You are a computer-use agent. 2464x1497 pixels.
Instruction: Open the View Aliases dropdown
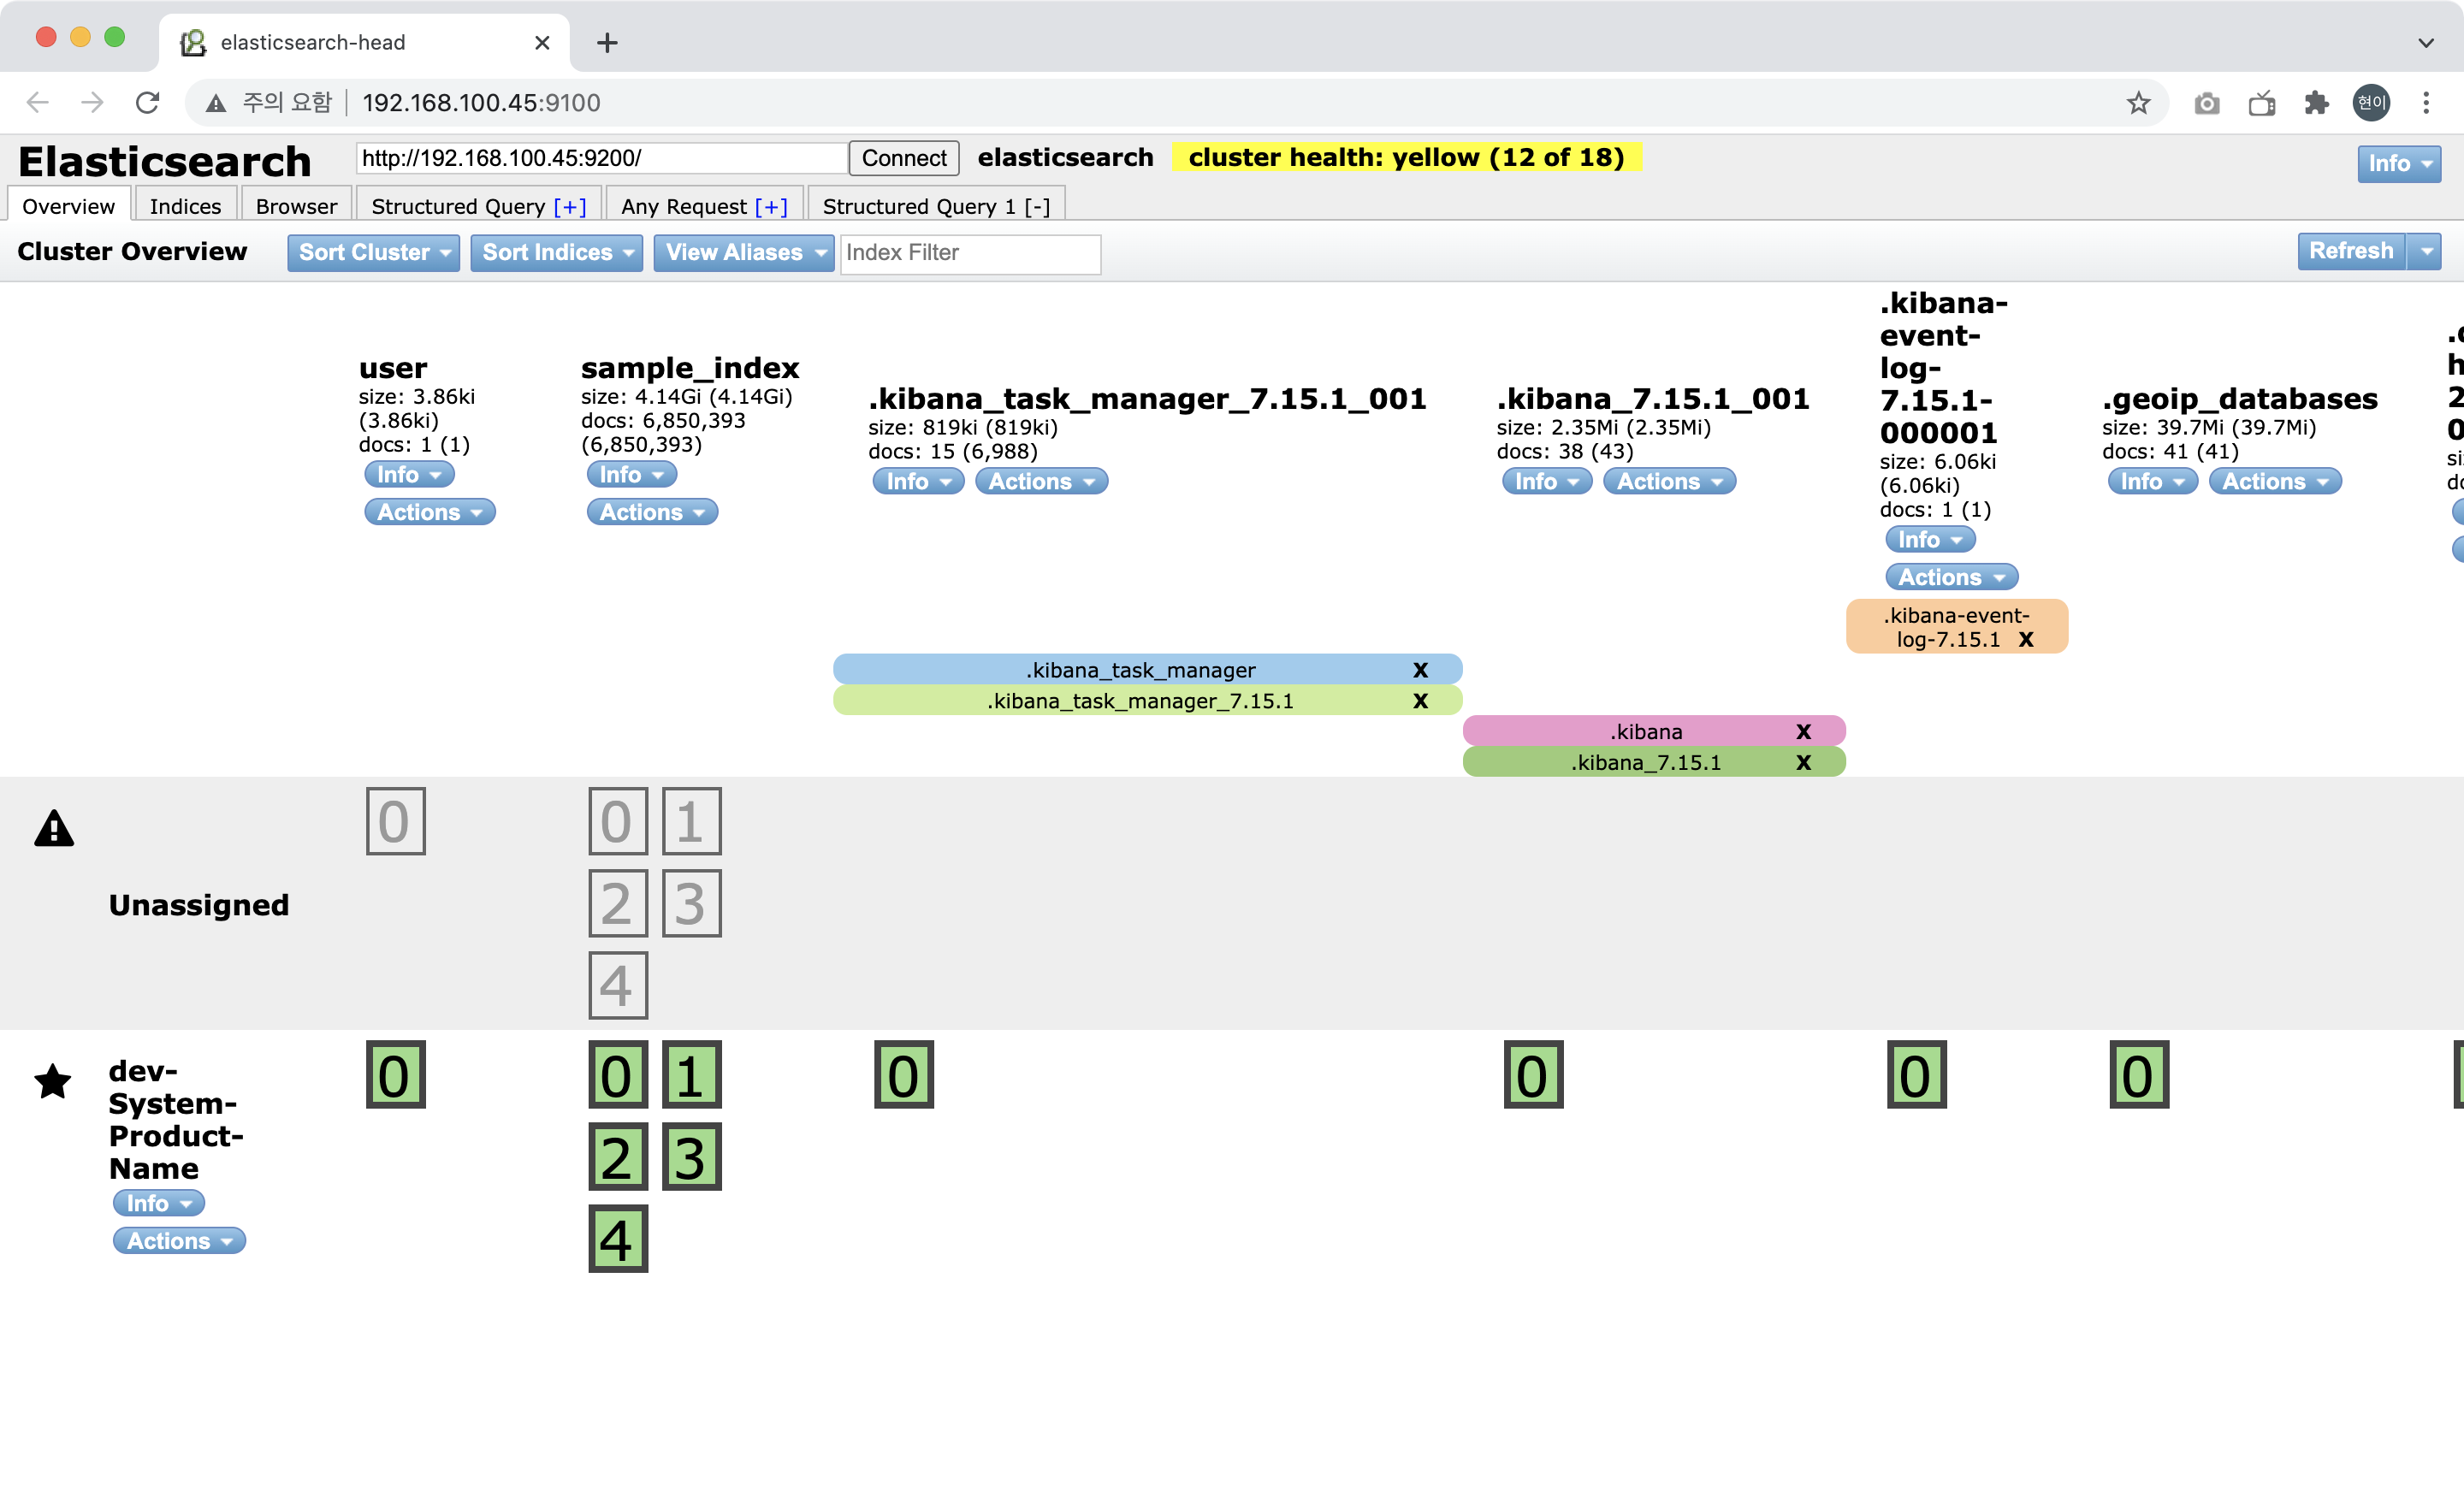743,253
